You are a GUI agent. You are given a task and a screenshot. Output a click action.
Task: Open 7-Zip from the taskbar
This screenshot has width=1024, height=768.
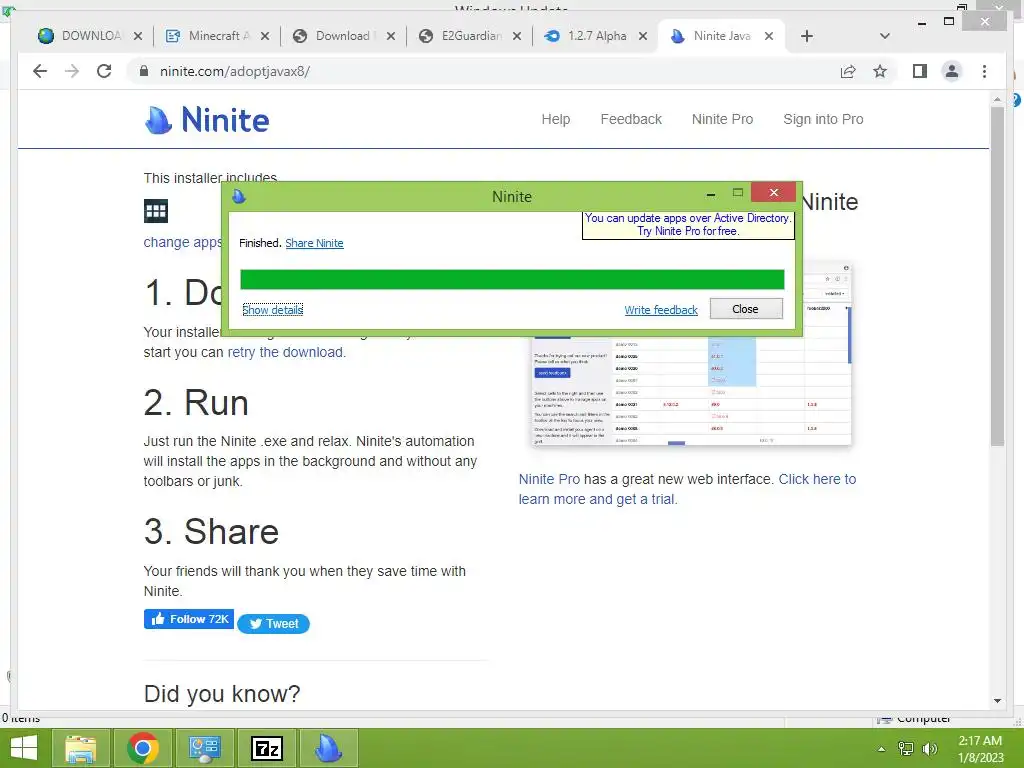266,748
